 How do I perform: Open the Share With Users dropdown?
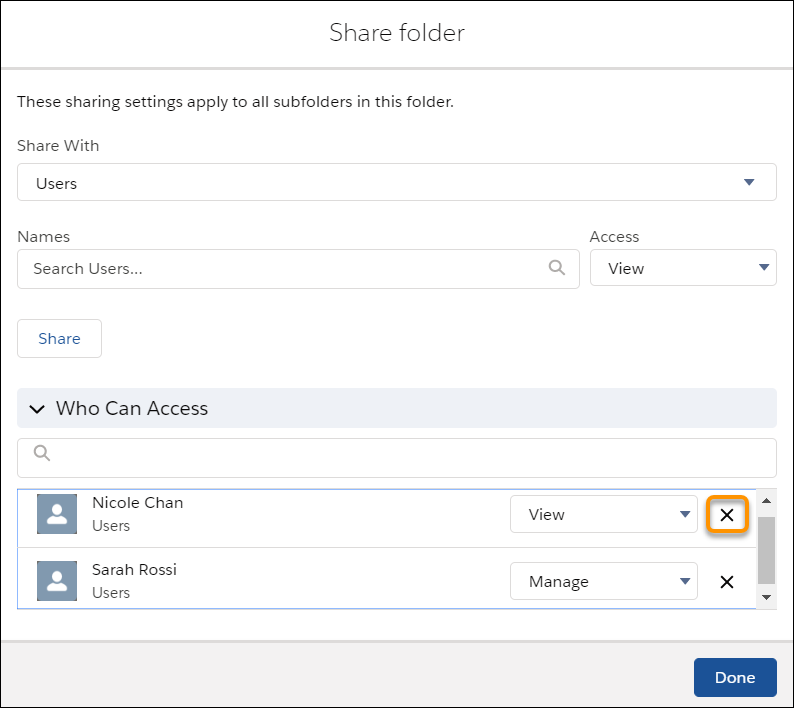[396, 182]
